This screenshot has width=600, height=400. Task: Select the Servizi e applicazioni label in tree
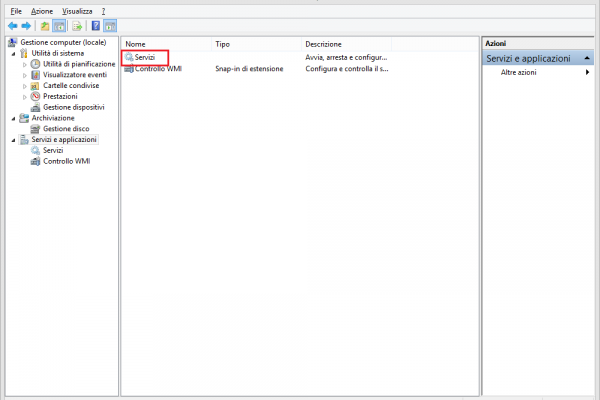[64, 139]
